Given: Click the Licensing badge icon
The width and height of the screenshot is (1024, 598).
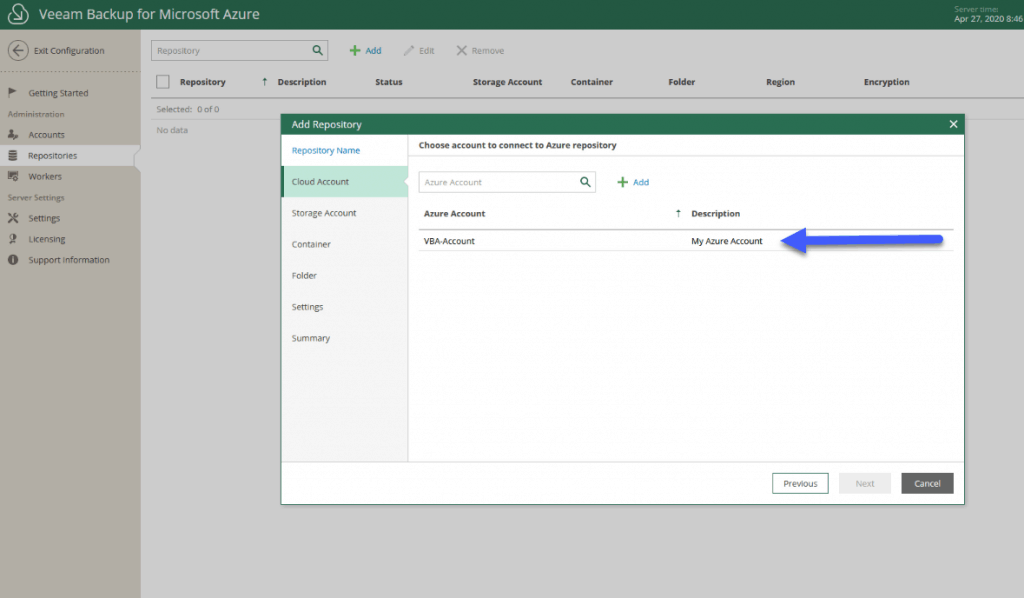Looking at the screenshot, I should (12, 239).
